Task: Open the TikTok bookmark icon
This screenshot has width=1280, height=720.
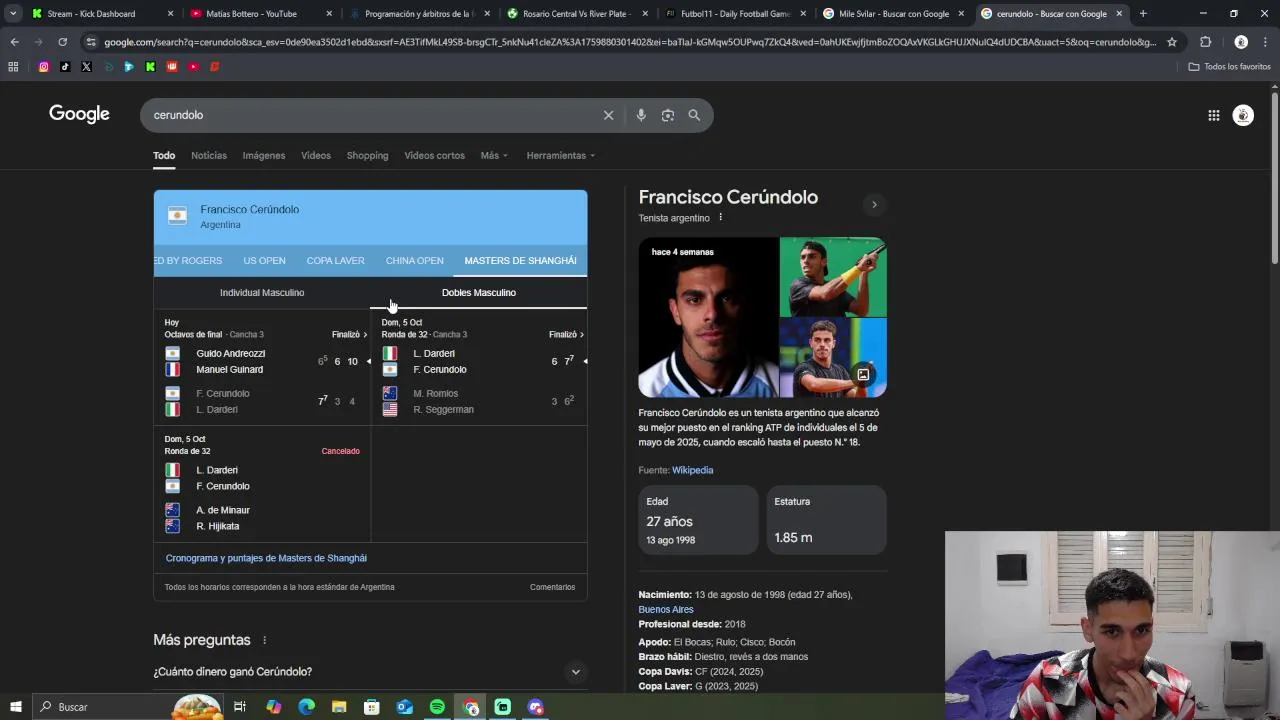Action: pos(65,67)
